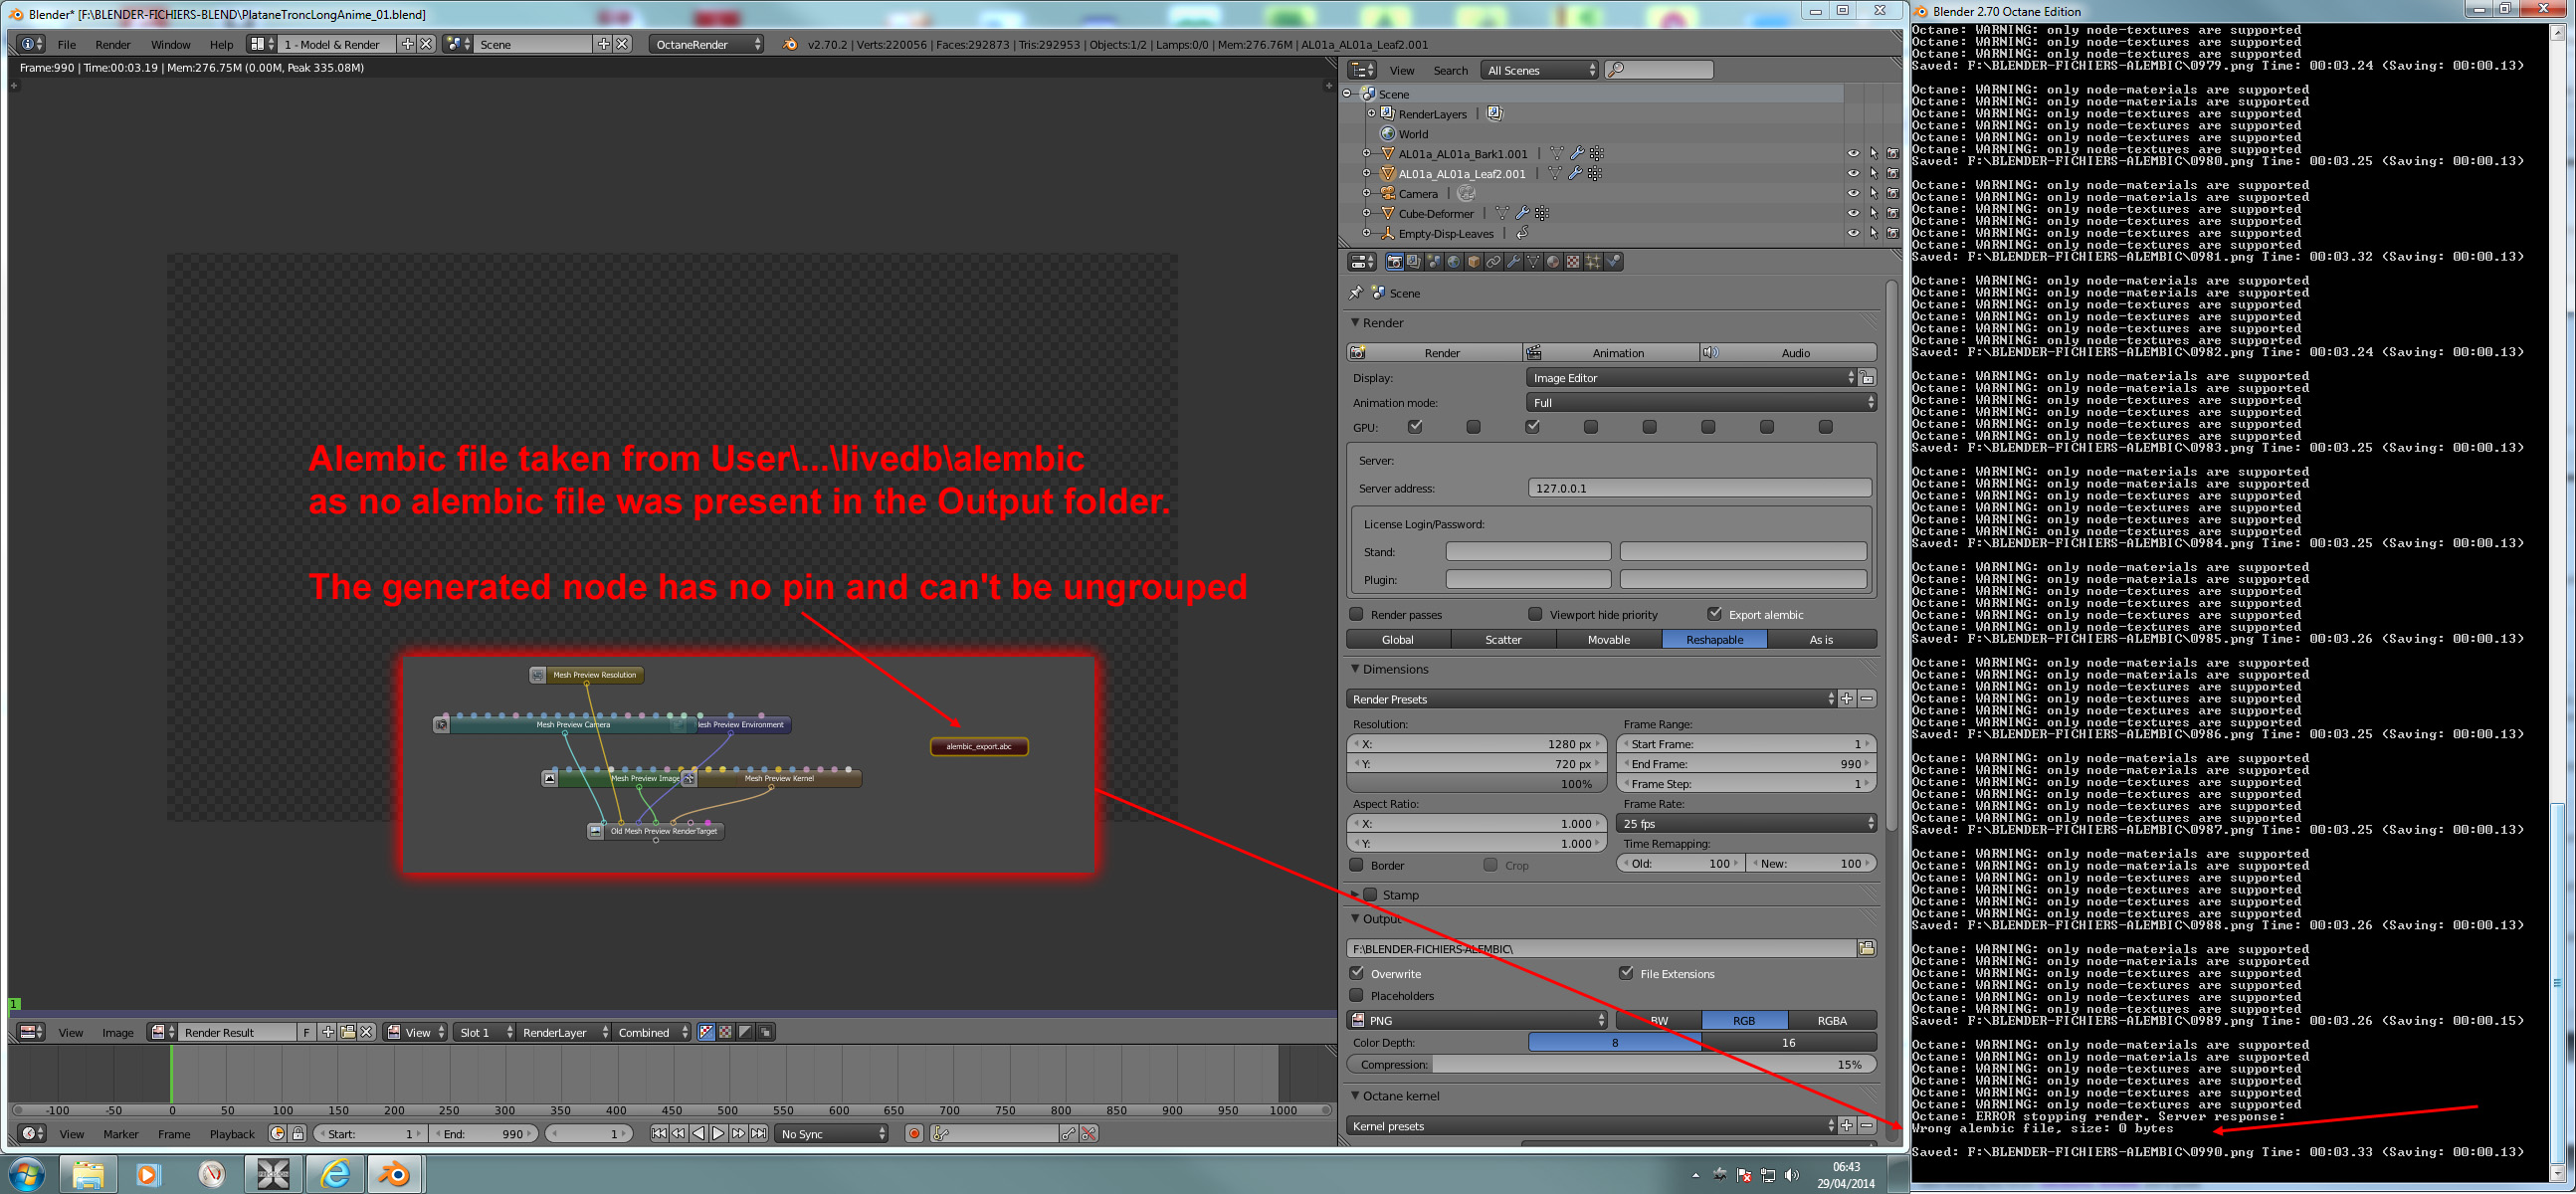Uncheck the Export alembic checkbox
2576x1194 pixels.
[1714, 614]
